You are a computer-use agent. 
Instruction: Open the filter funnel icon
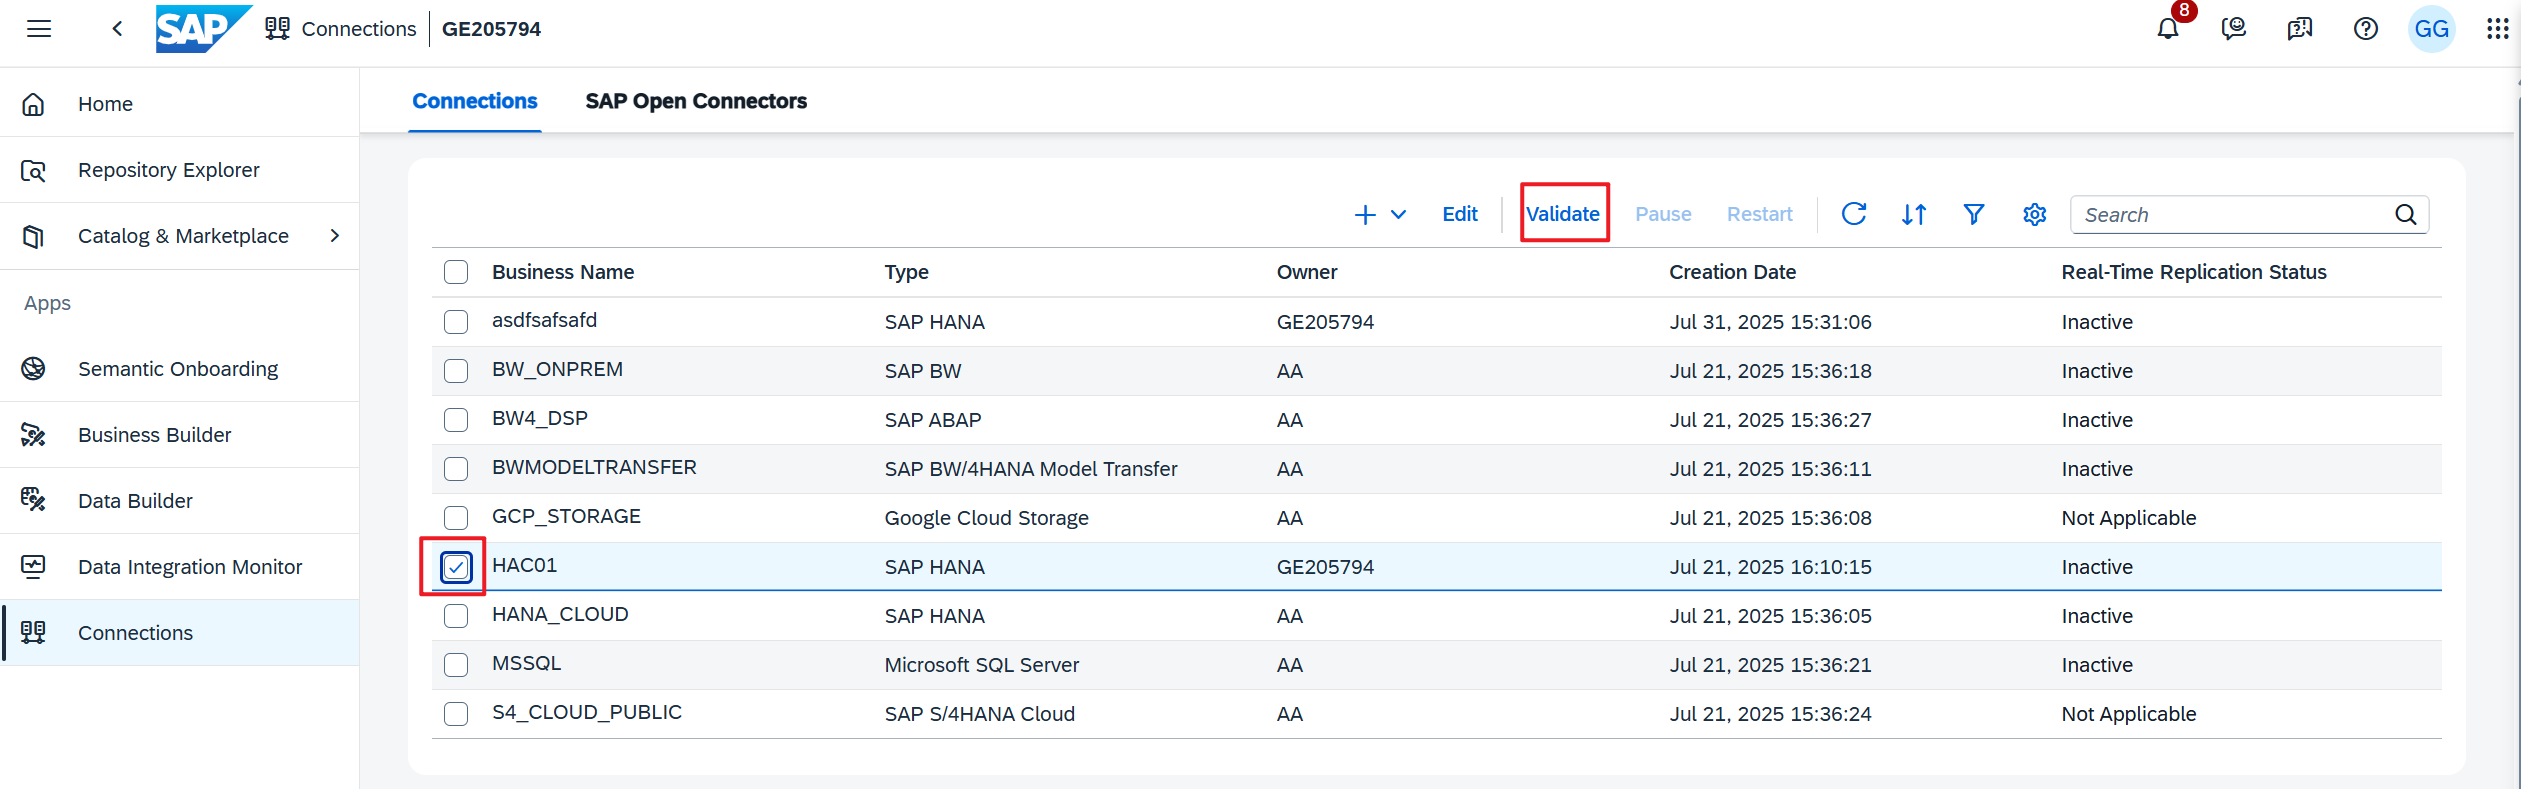[x=1974, y=214]
